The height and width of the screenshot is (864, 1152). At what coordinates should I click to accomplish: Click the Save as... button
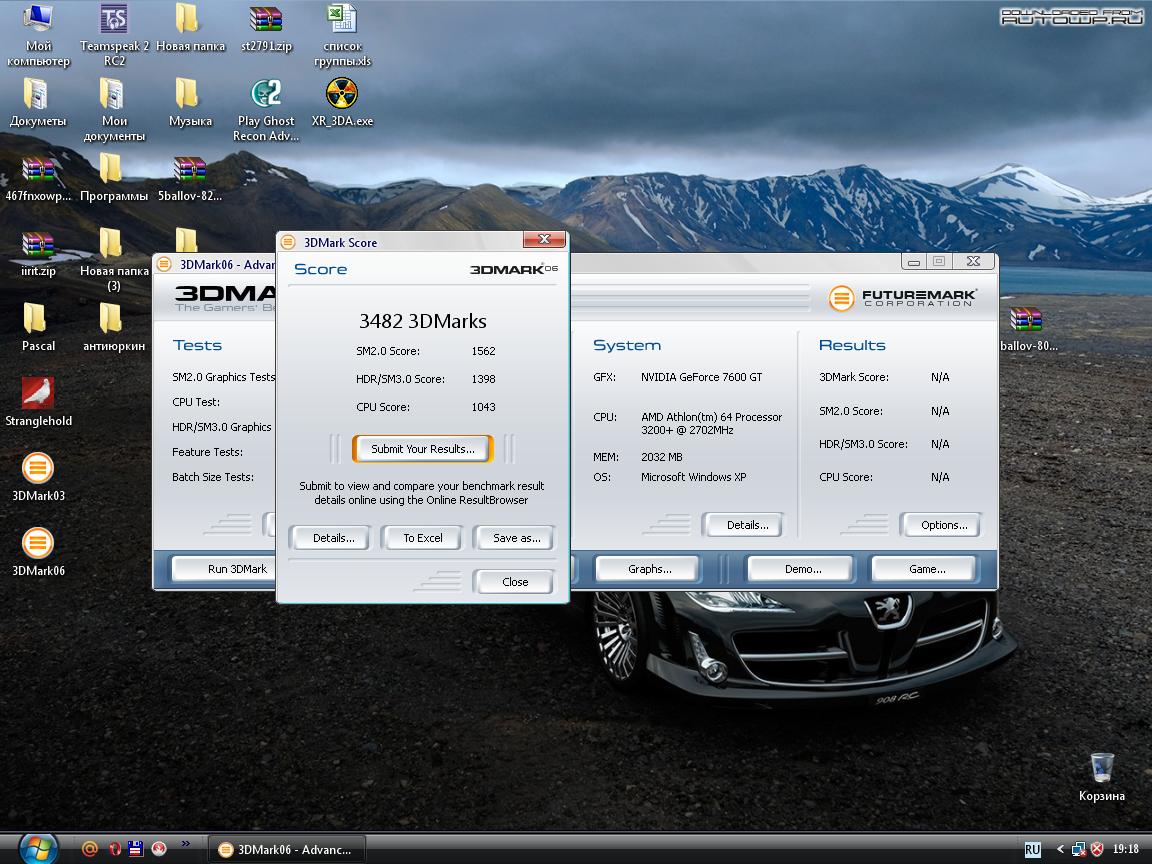516,538
